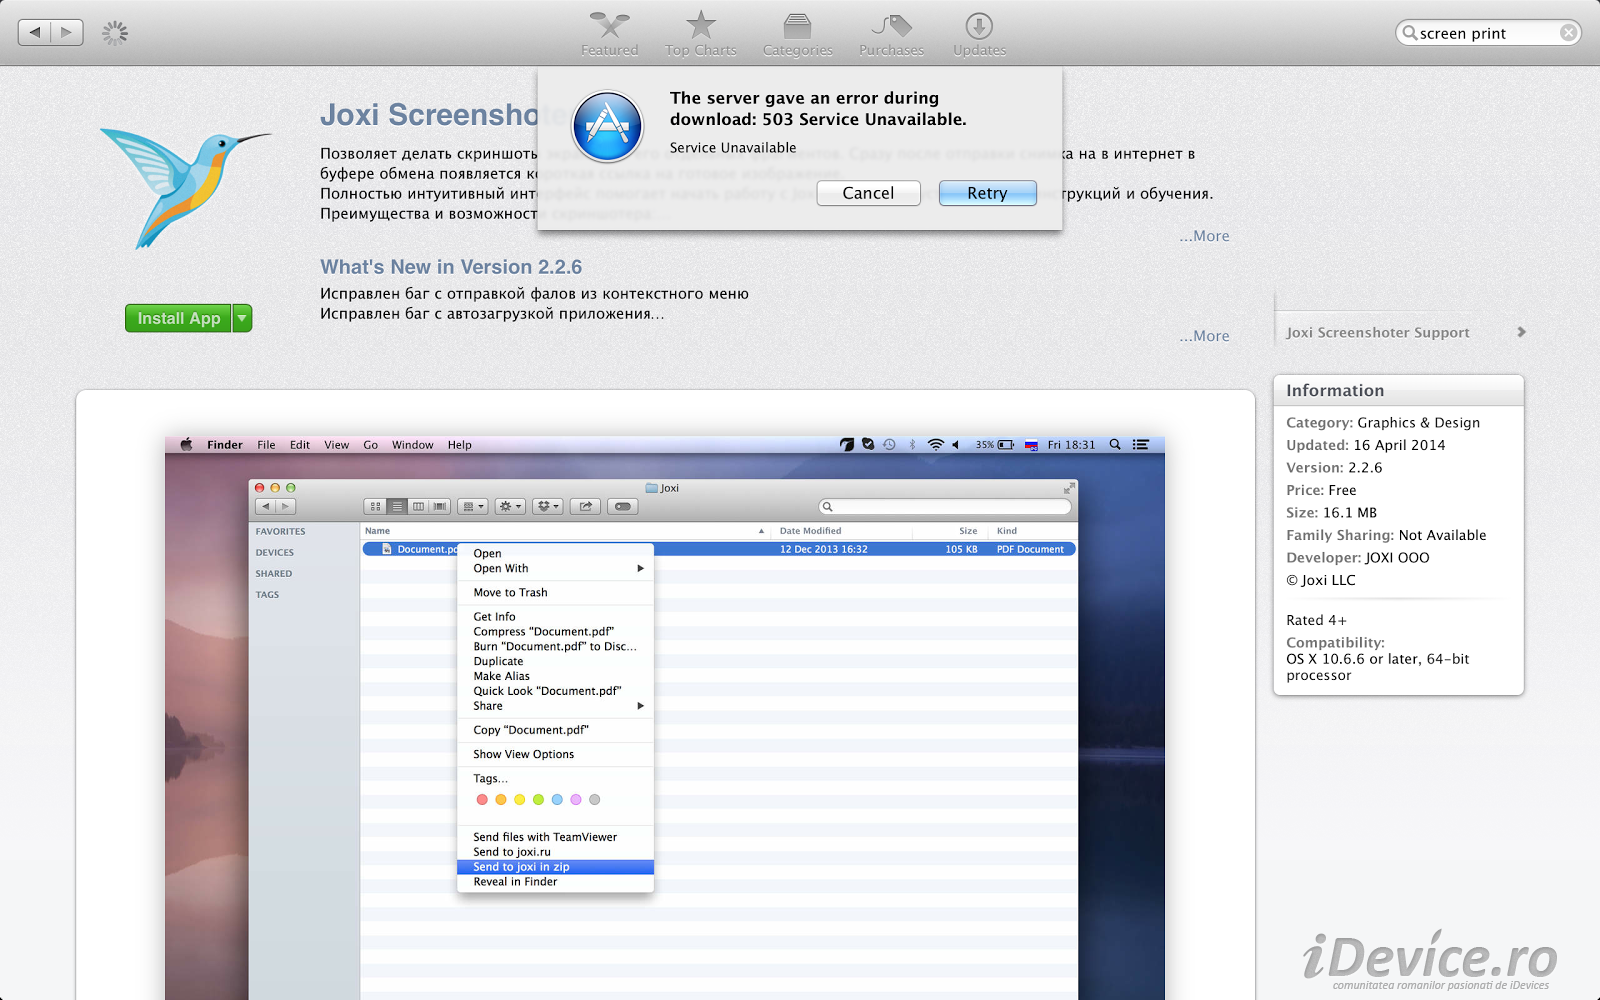Click the back navigation arrow
The height and width of the screenshot is (1000, 1600).
[x=35, y=33]
